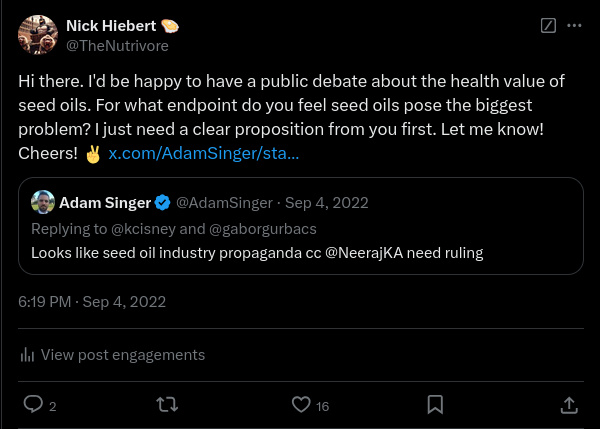Click the Adam Singer name in quote
This screenshot has height=429, width=600.
coord(104,203)
